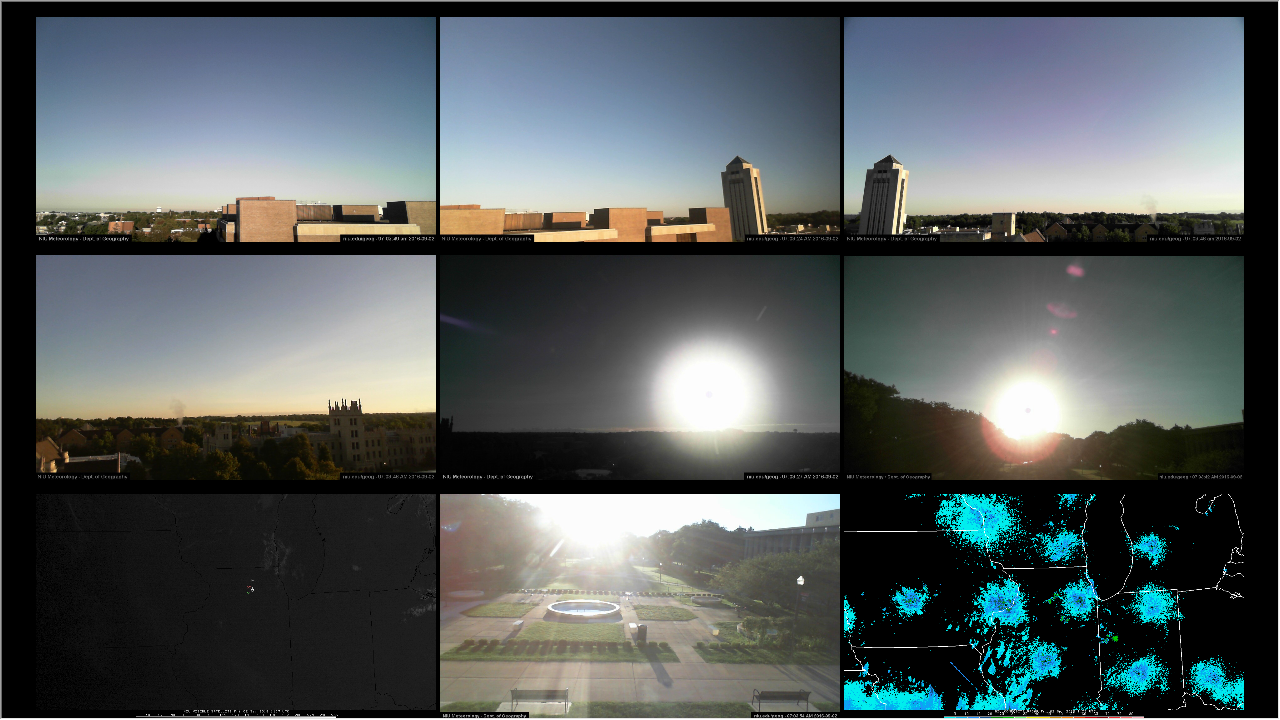The image size is (1280, 720).
Task: Click the caption bar under the satellite map
Action: point(236,713)
